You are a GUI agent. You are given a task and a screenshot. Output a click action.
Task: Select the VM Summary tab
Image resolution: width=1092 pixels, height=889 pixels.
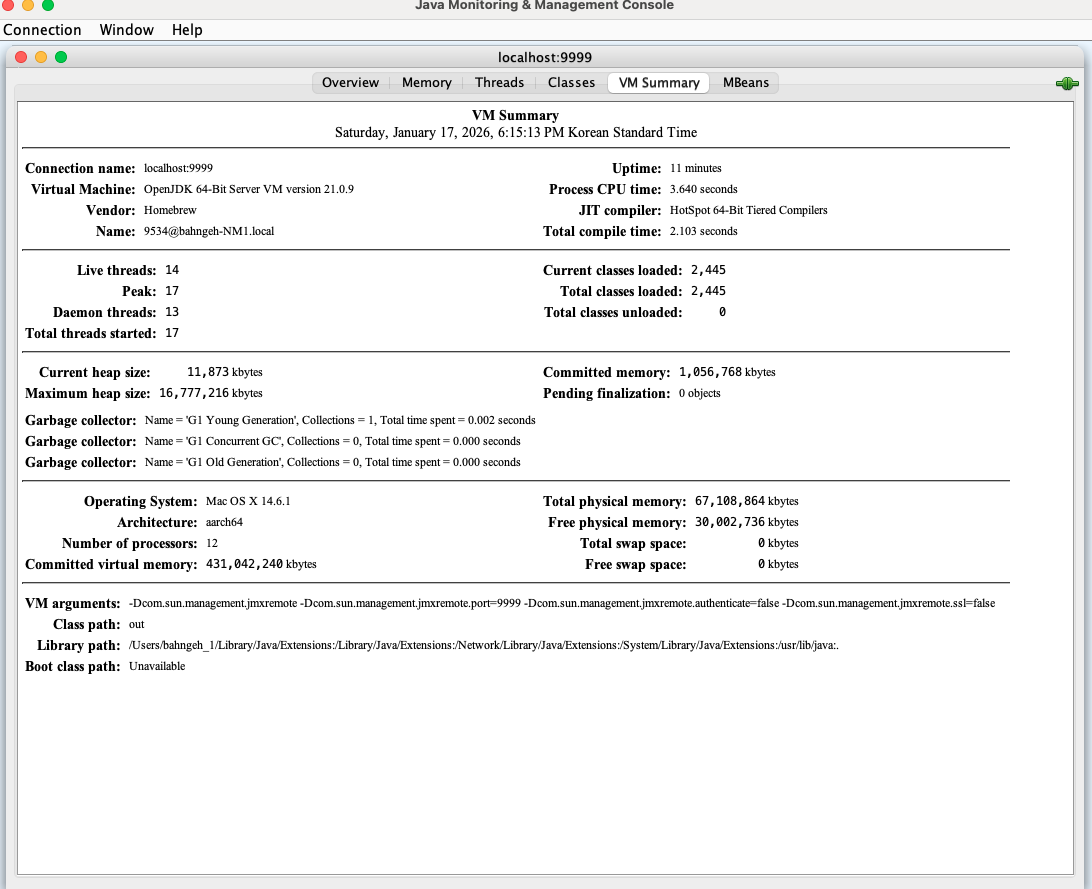point(659,83)
